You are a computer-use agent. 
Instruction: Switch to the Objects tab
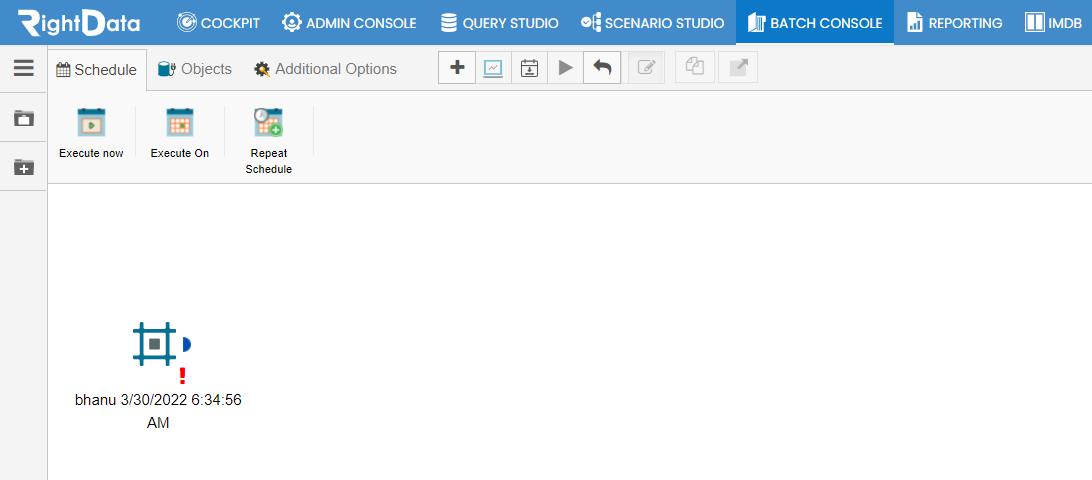click(195, 69)
